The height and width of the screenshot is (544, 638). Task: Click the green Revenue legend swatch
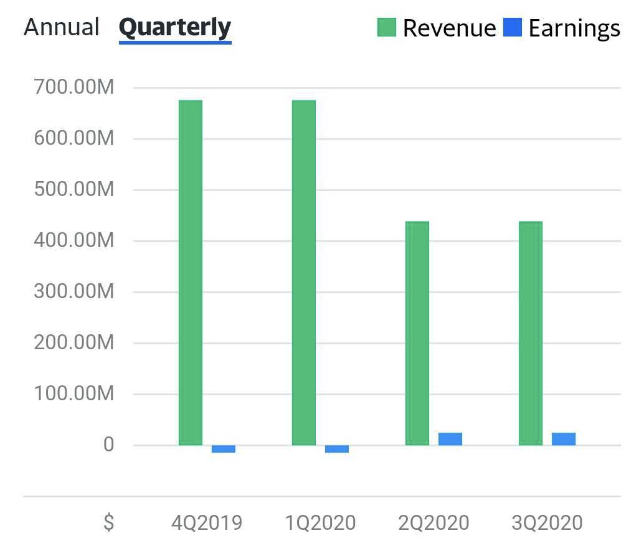coord(387,28)
